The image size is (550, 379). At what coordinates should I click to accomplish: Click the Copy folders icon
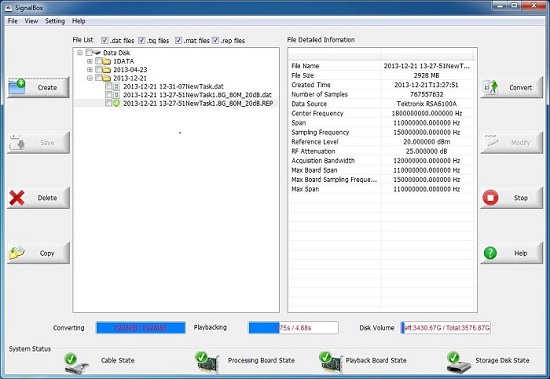tap(16, 253)
